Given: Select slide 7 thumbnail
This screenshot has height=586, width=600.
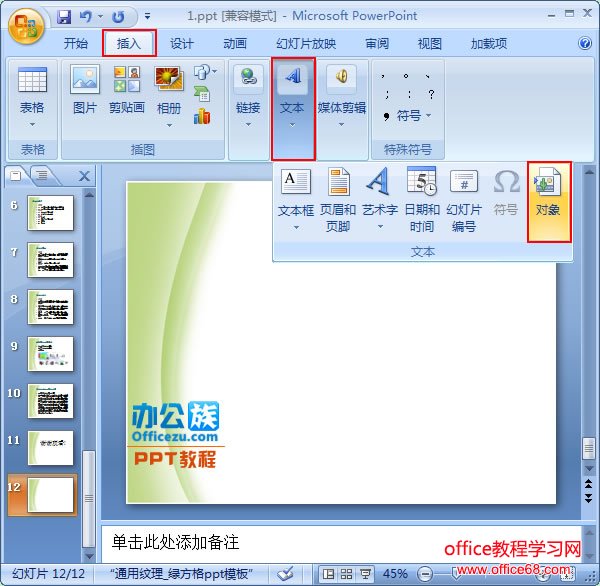Looking at the screenshot, I should [x=51, y=260].
